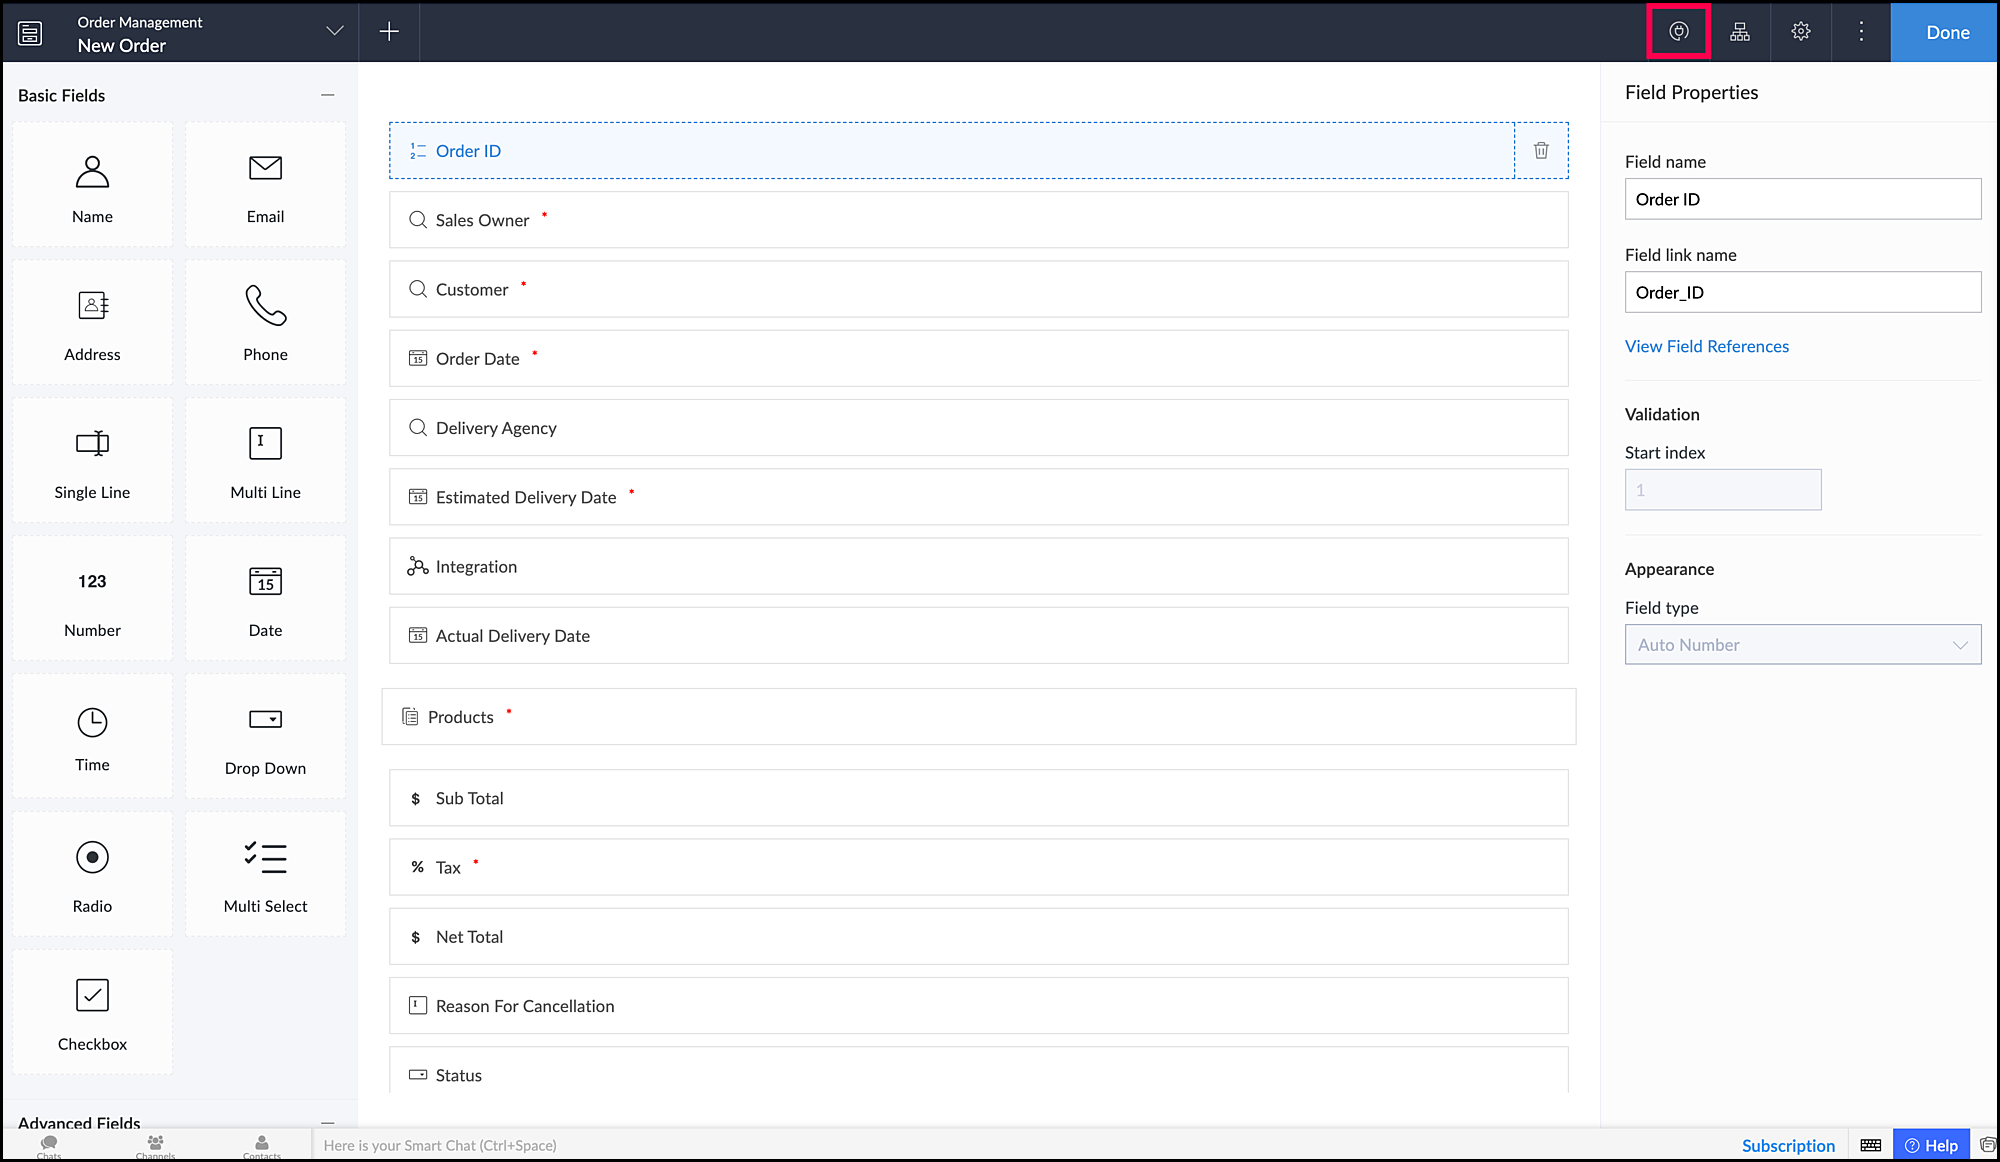Delete the Order ID field using trash icon
This screenshot has height=1162, width=2000.
click(x=1541, y=151)
